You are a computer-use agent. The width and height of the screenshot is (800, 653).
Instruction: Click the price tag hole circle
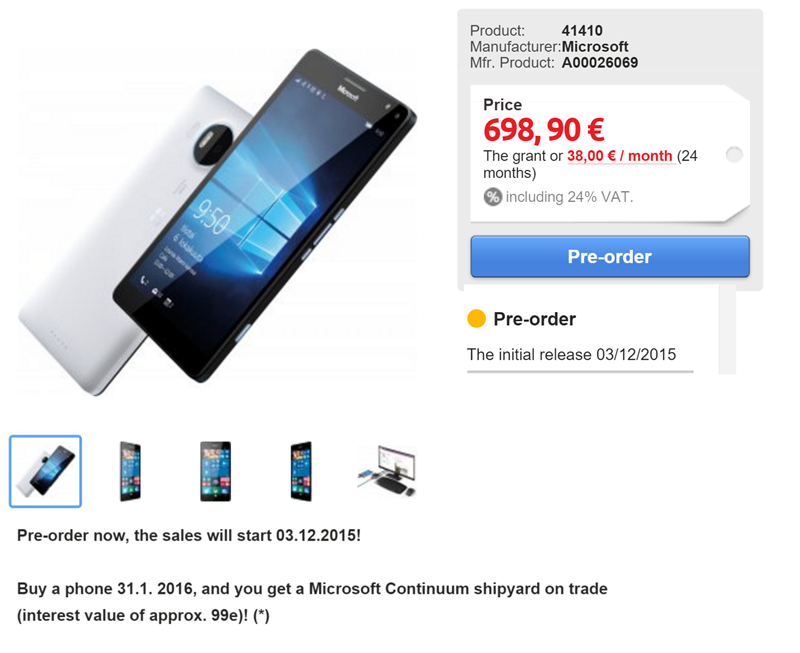[x=734, y=154]
